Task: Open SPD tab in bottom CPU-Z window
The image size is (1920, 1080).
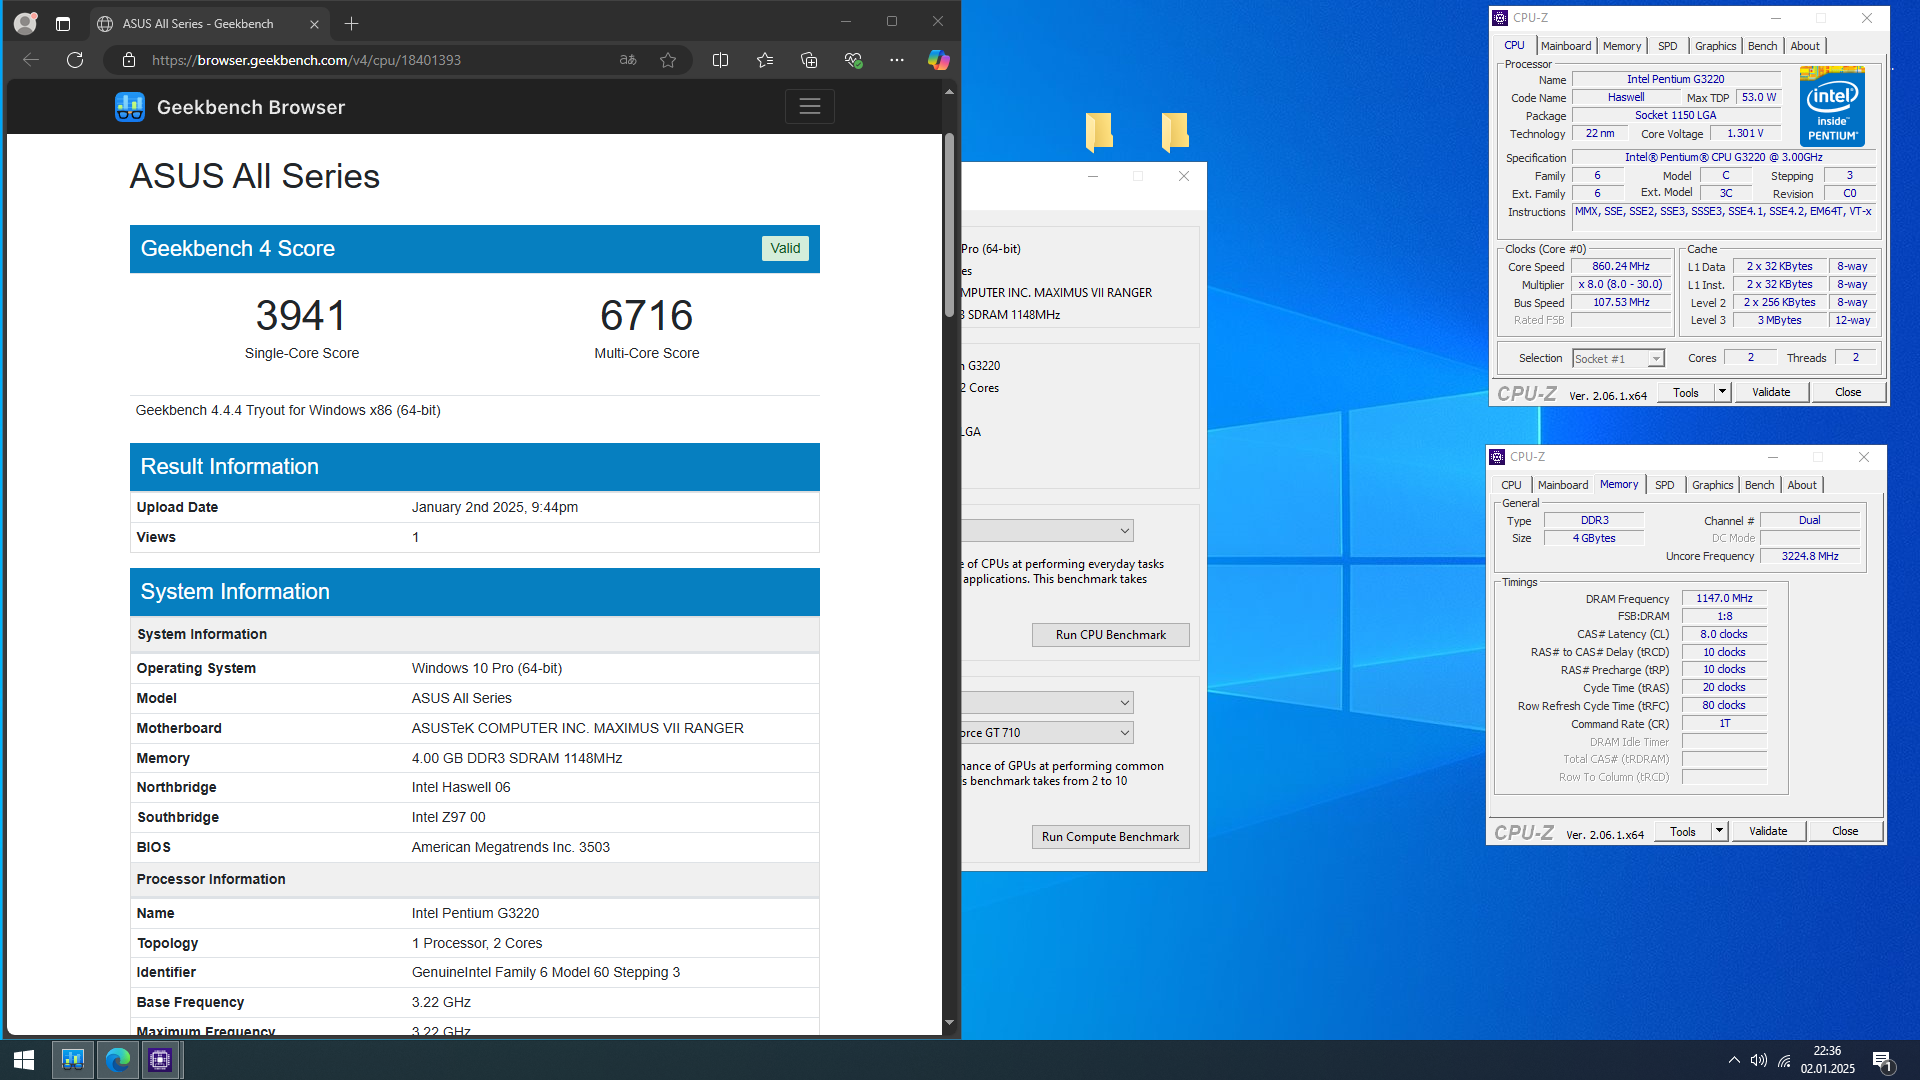Action: [x=1664, y=485]
